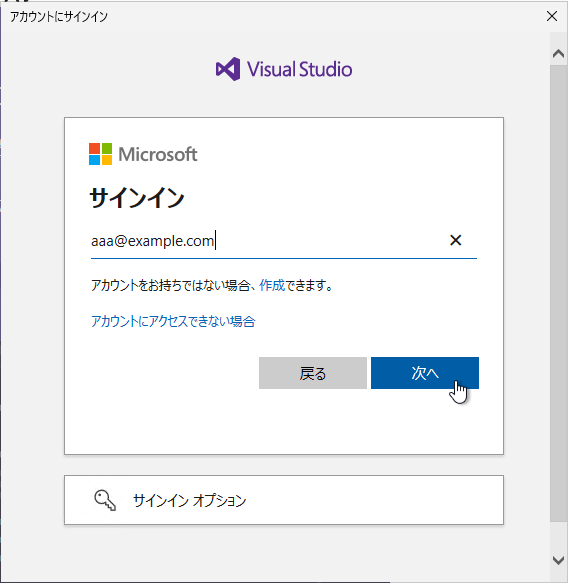The height and width of the screenshot is (583, 568).
Task: Open the 作成 account creation link
Action: (272, 285)
